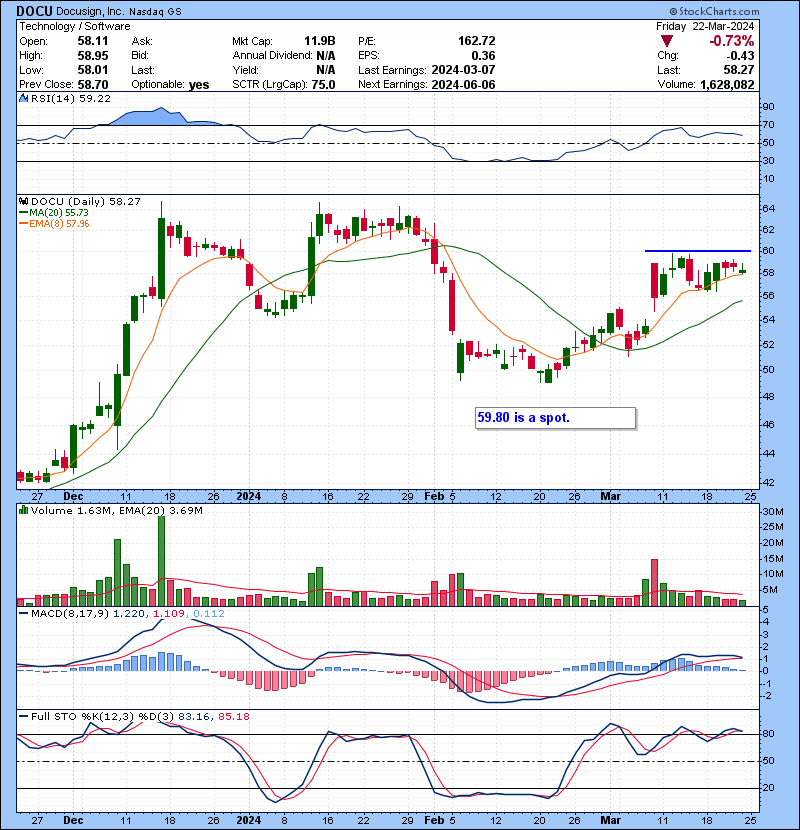800x830 pixels.
Task: Click the Feb label under the price chart
Action: tap(434, 497)
